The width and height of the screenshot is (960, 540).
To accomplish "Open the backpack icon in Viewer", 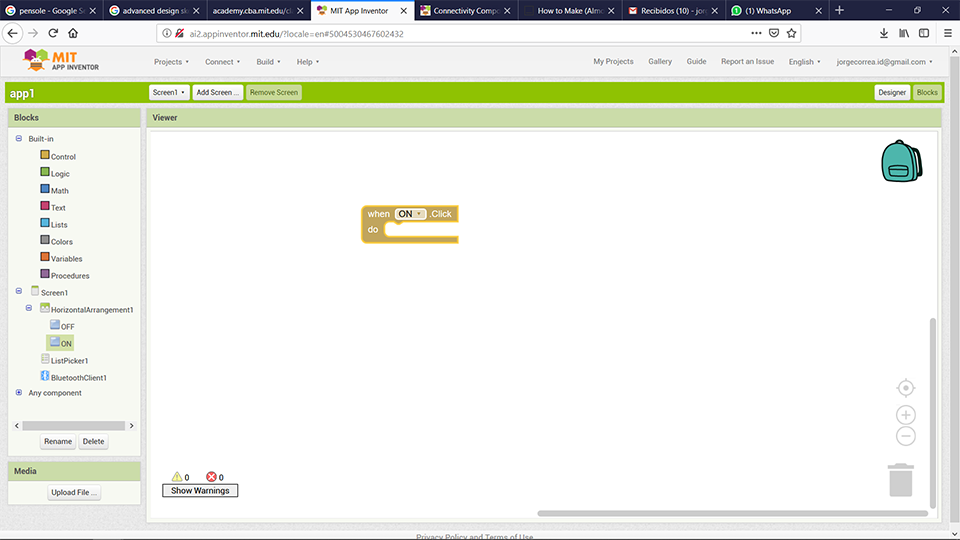I will pos(902,162).
